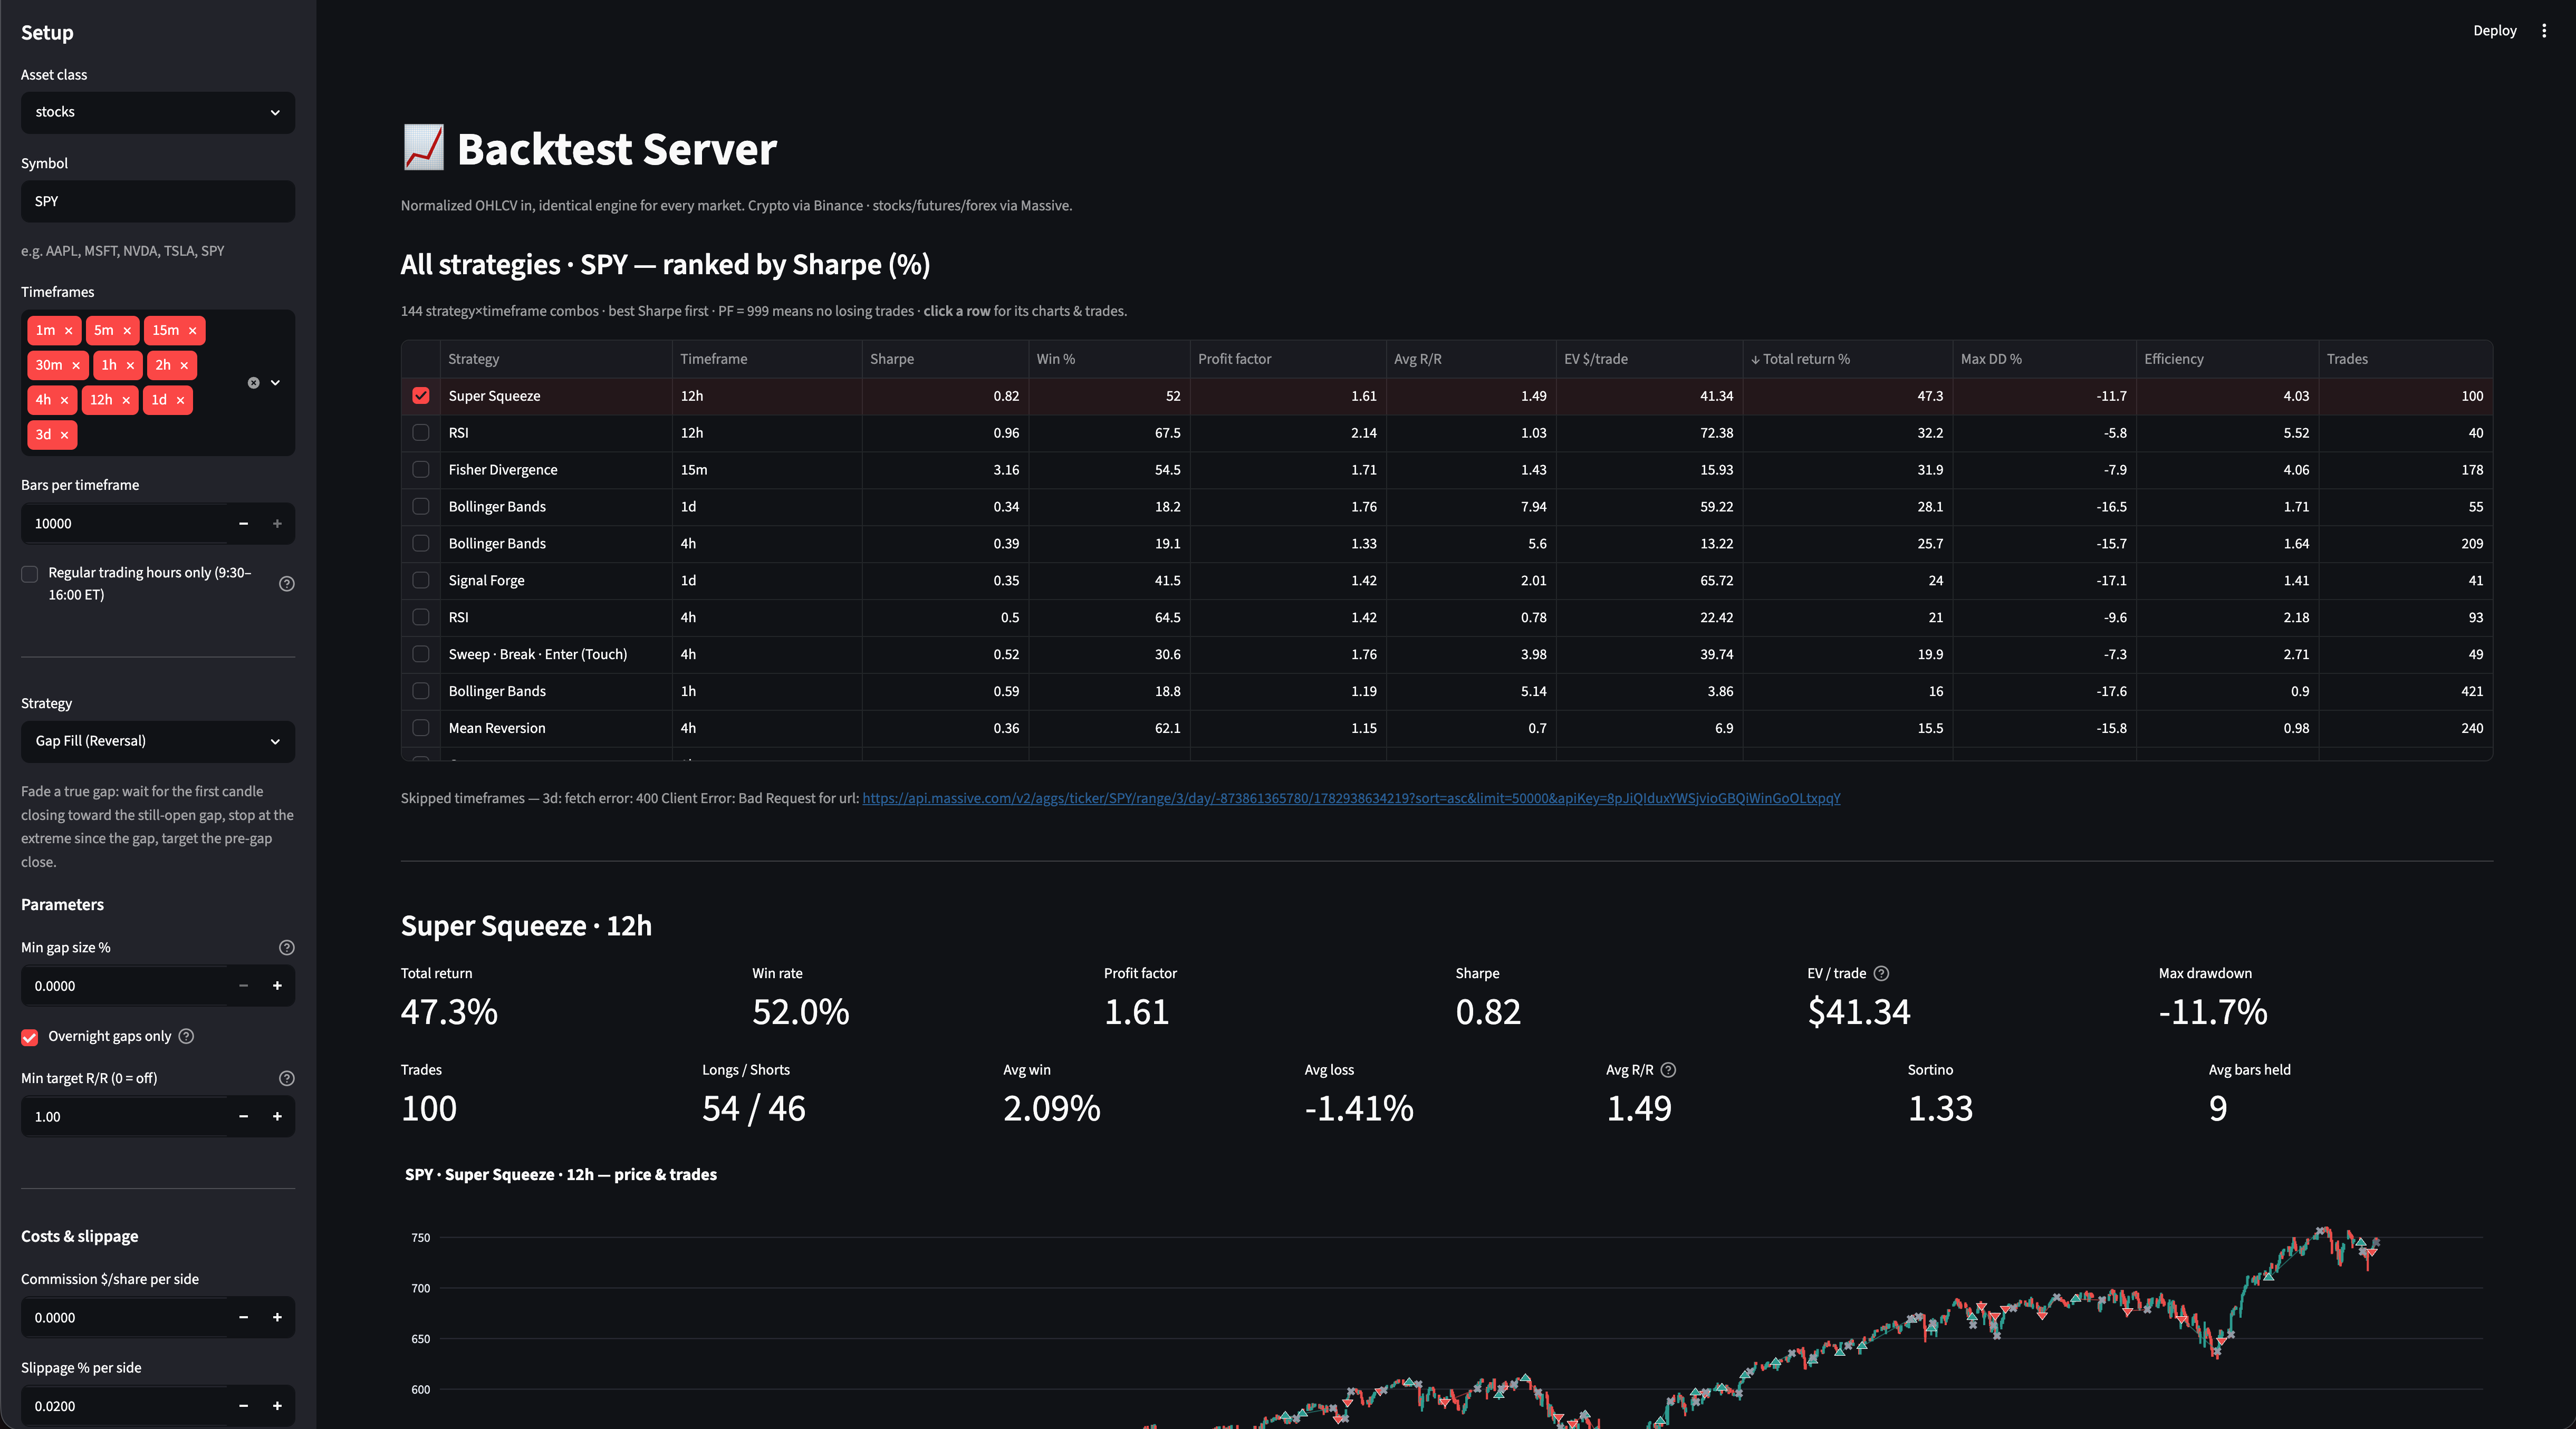This screenshot has height=1429, width=2576.
Task: Remove the 3d timeframe tag
Action: [x=64, y=435]
